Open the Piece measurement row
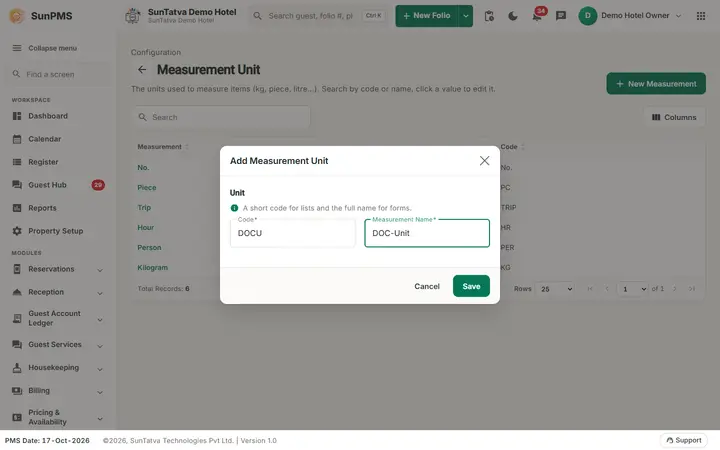 [146, 187]
